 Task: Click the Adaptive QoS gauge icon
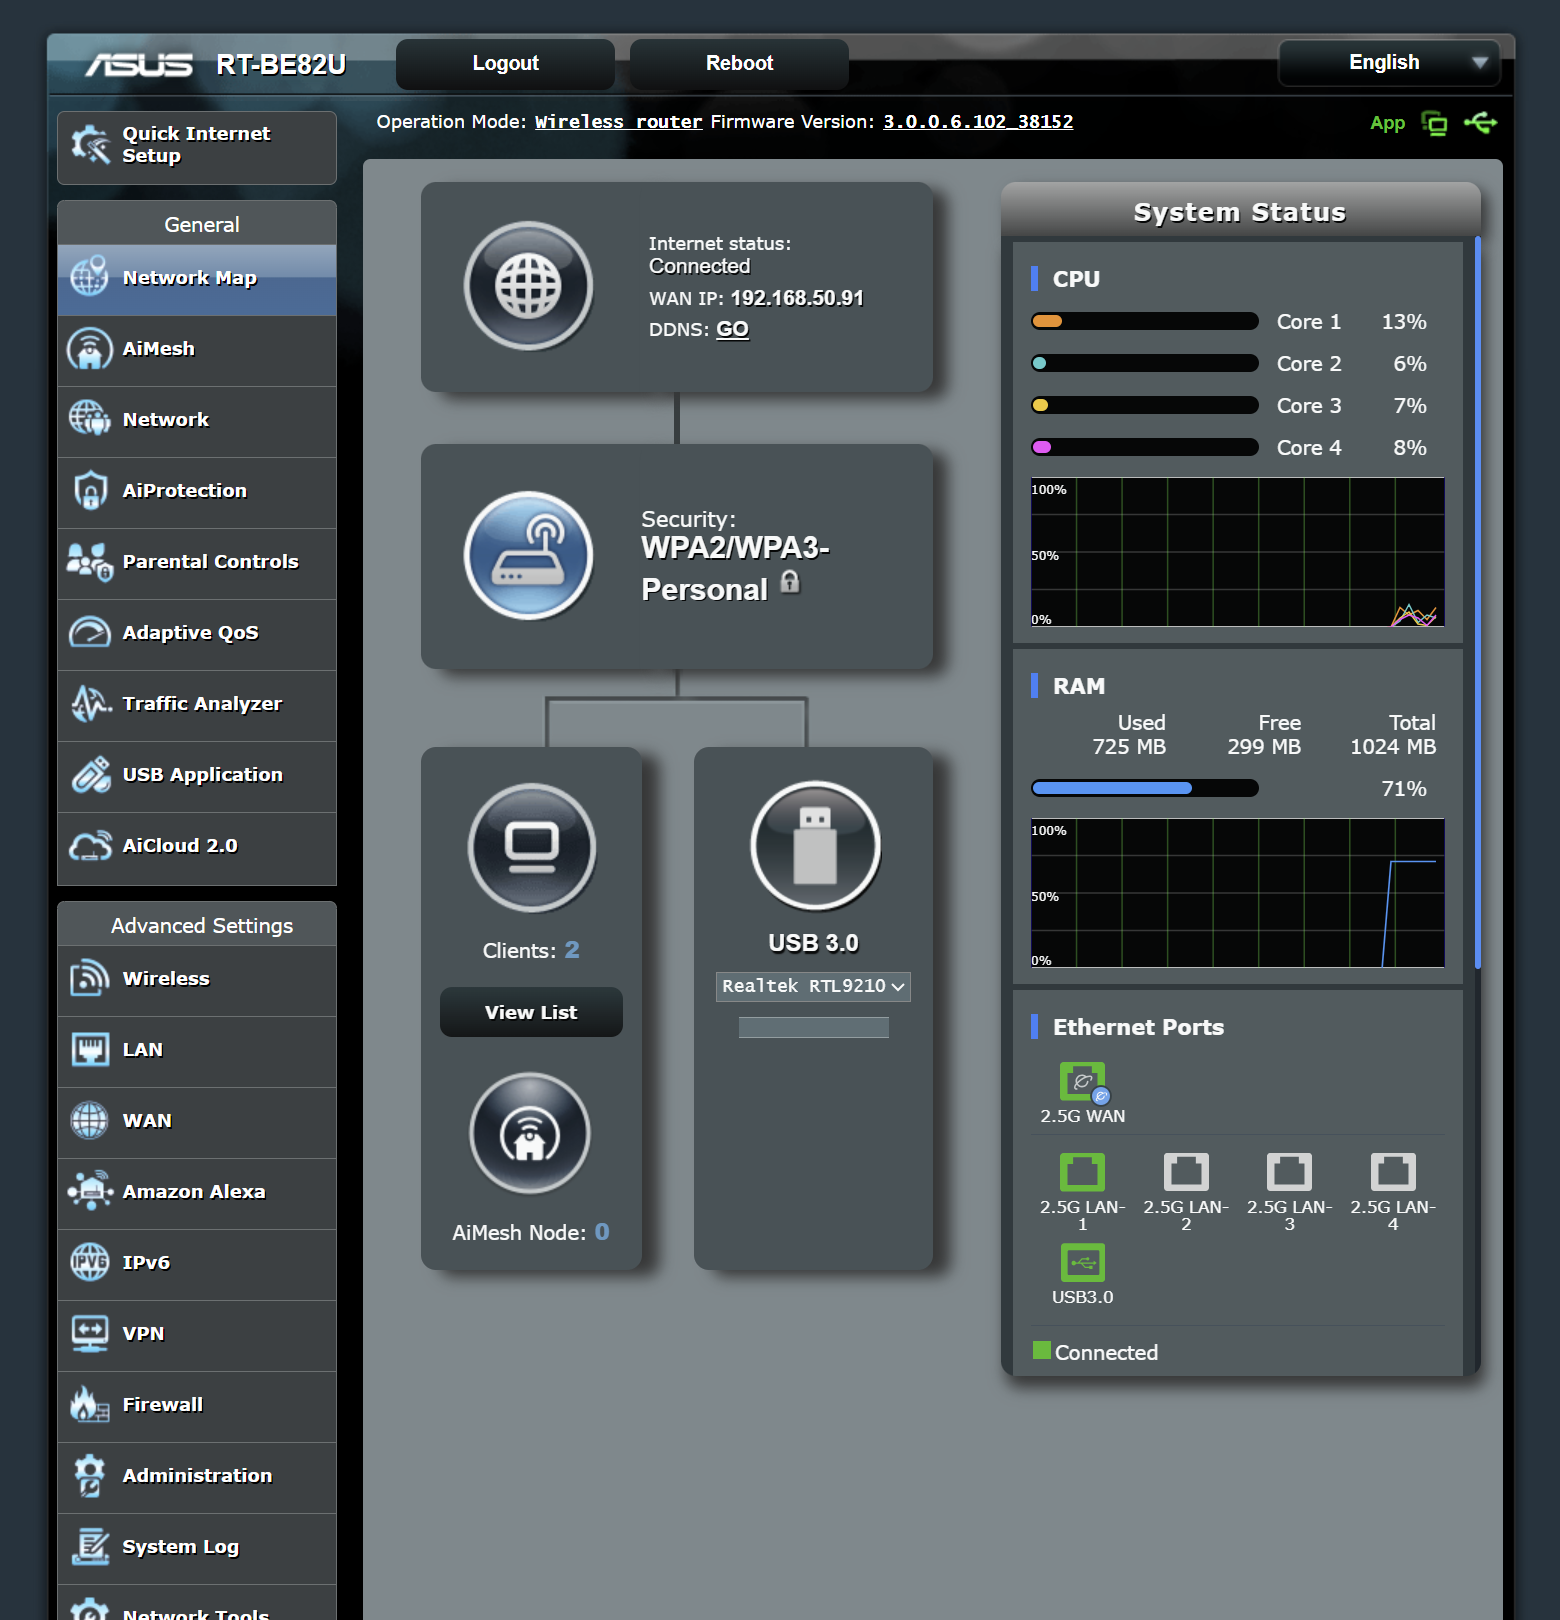pyautogui.click(x=90, y=633)
